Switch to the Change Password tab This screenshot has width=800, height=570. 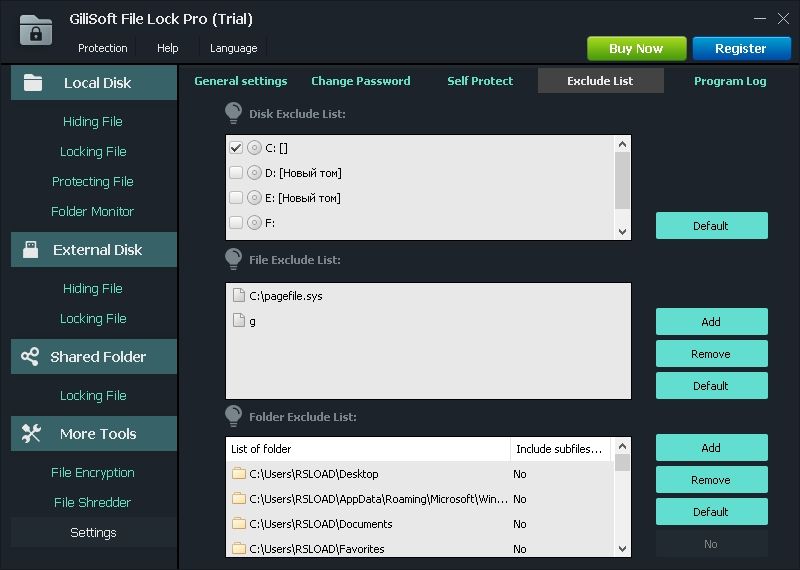[x=361, y=81]
